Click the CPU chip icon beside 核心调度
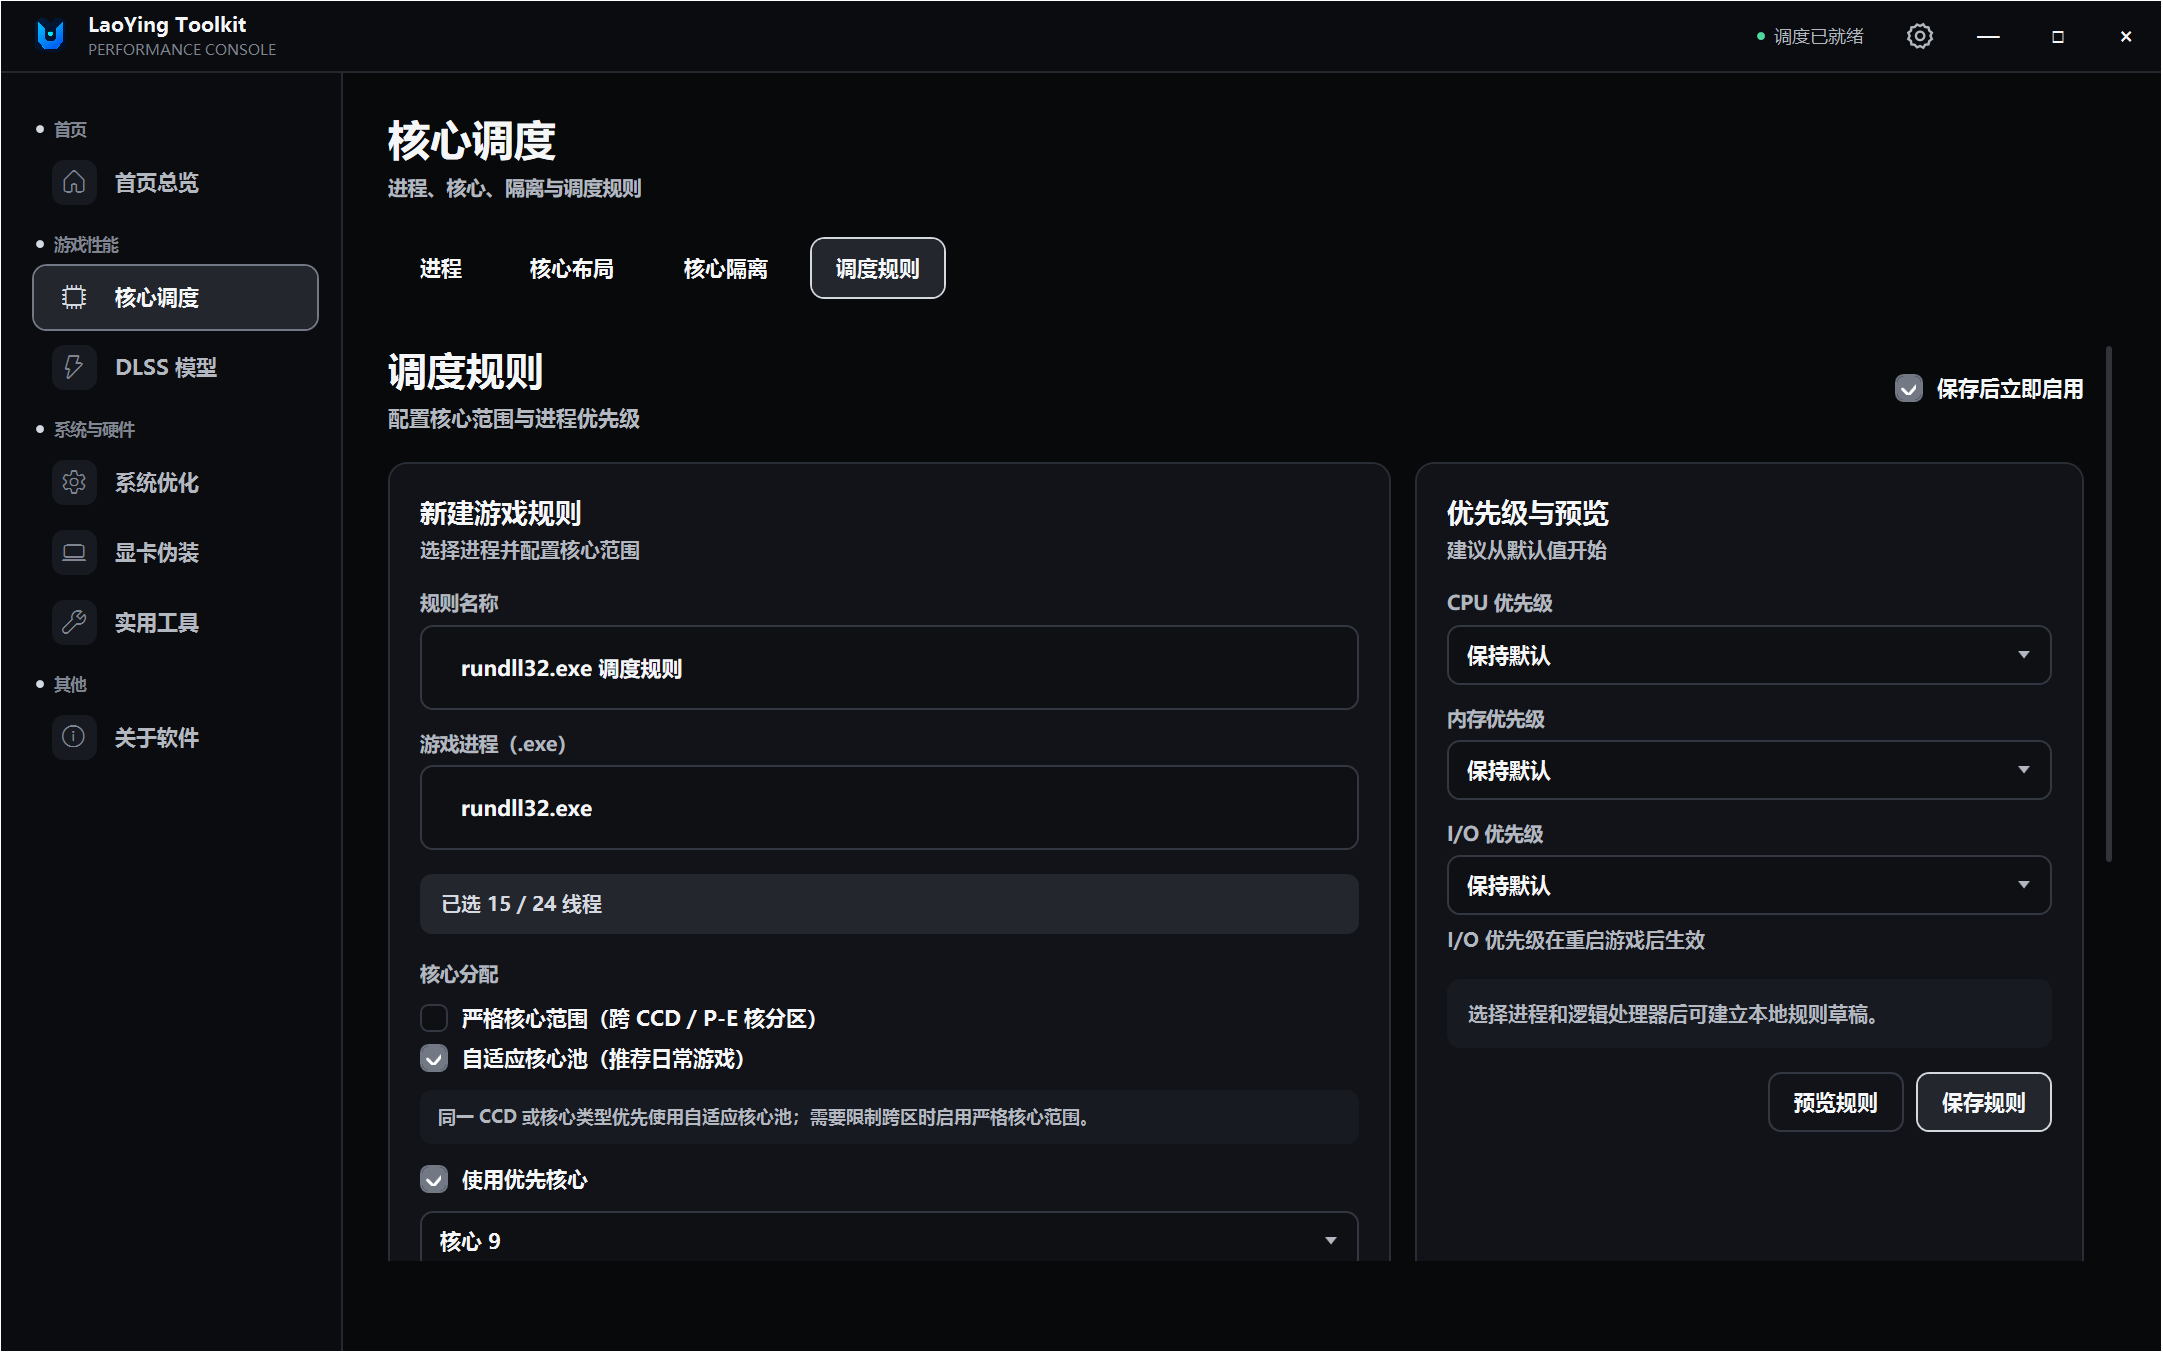The image size is (2163, 1353). tap(74, 297)
